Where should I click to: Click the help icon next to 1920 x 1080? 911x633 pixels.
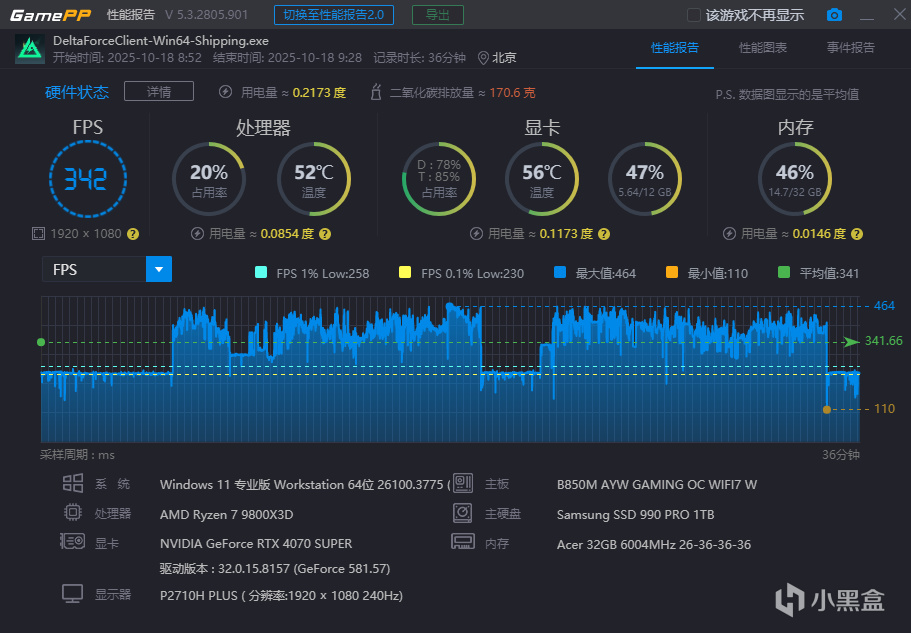[x=133, y=234]
